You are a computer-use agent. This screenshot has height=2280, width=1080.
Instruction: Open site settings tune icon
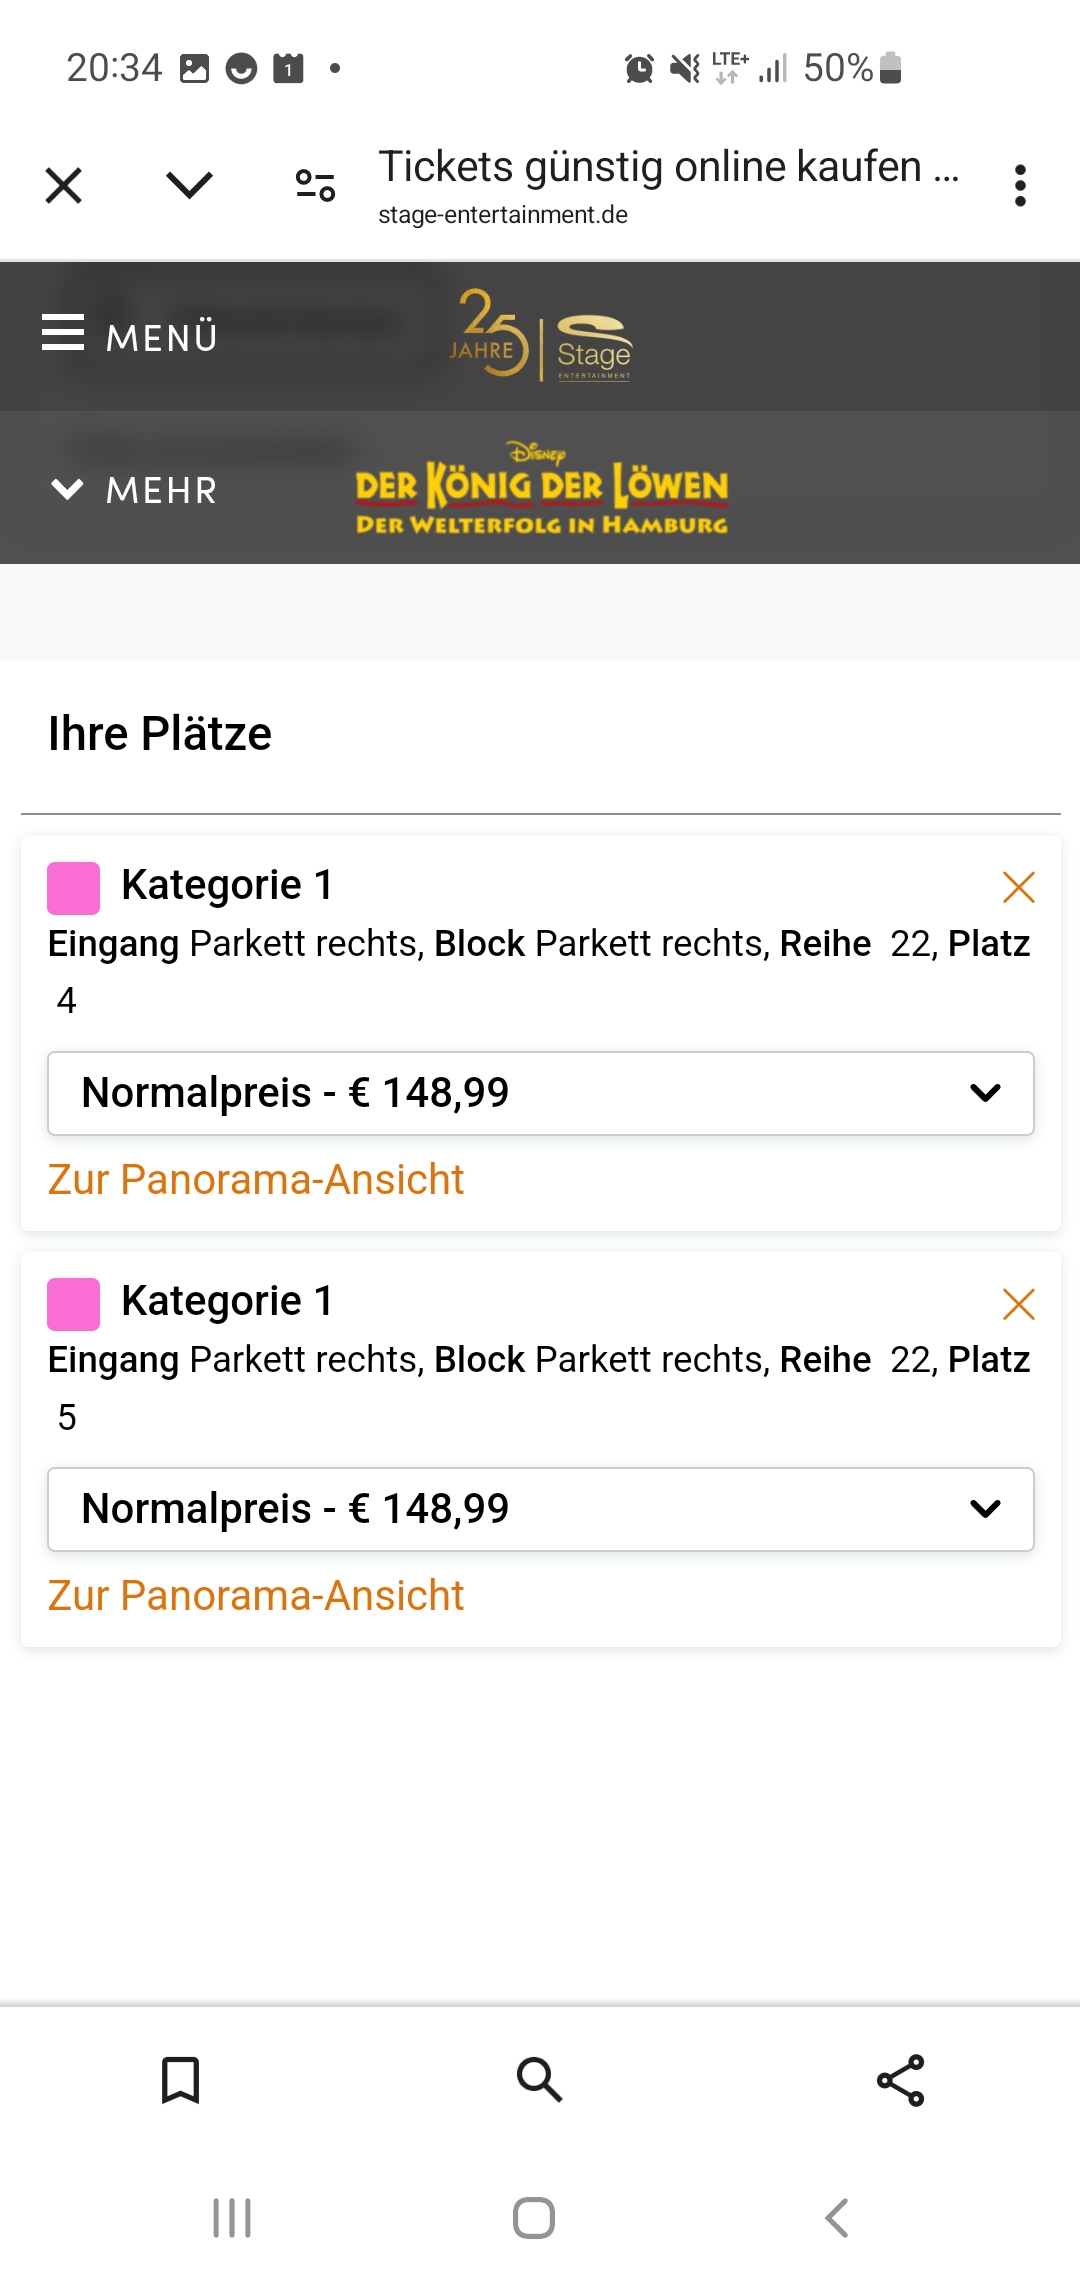[315, 186]
